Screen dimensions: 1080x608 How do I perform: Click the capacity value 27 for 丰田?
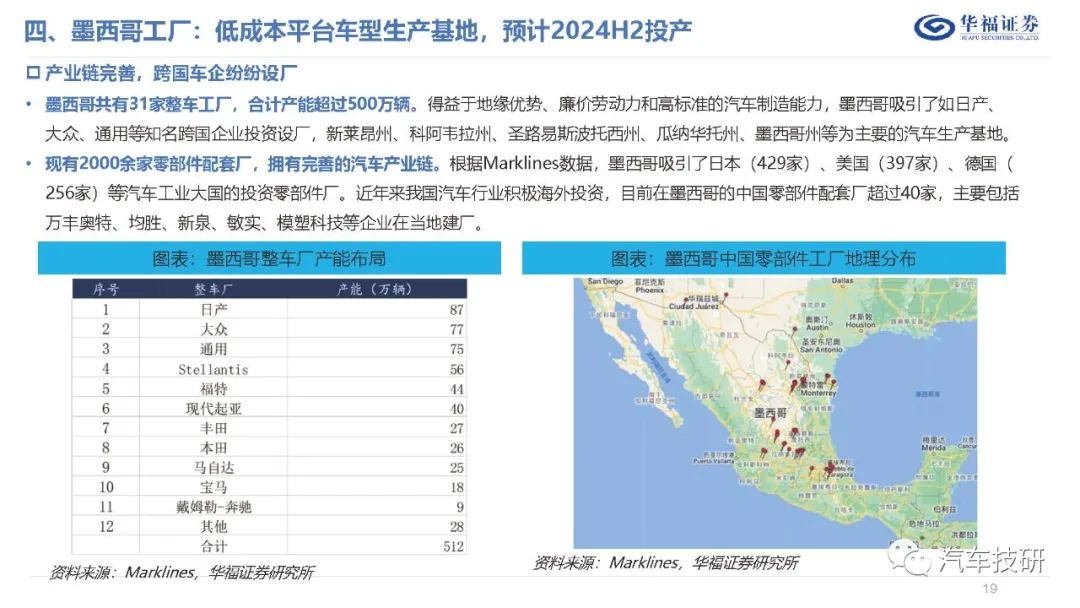(457, 428)
